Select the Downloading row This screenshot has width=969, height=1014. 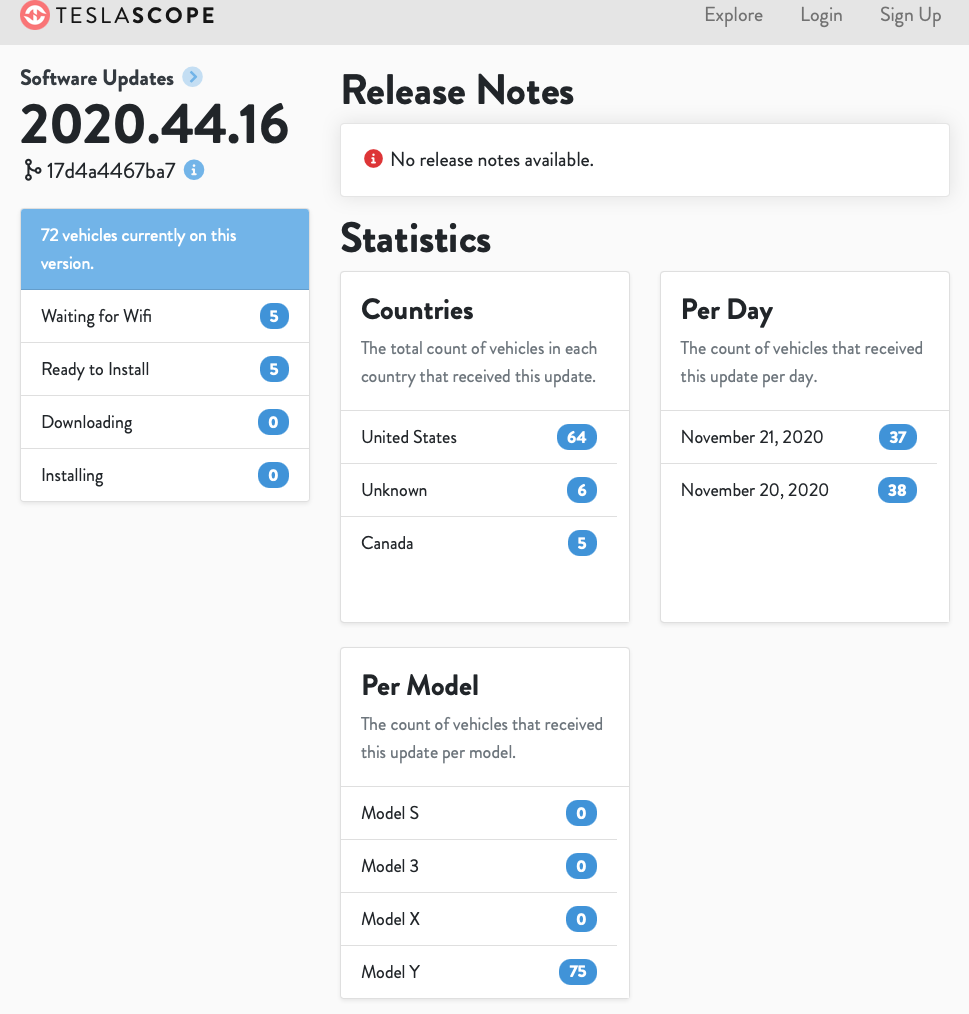(x=165, y=422)
